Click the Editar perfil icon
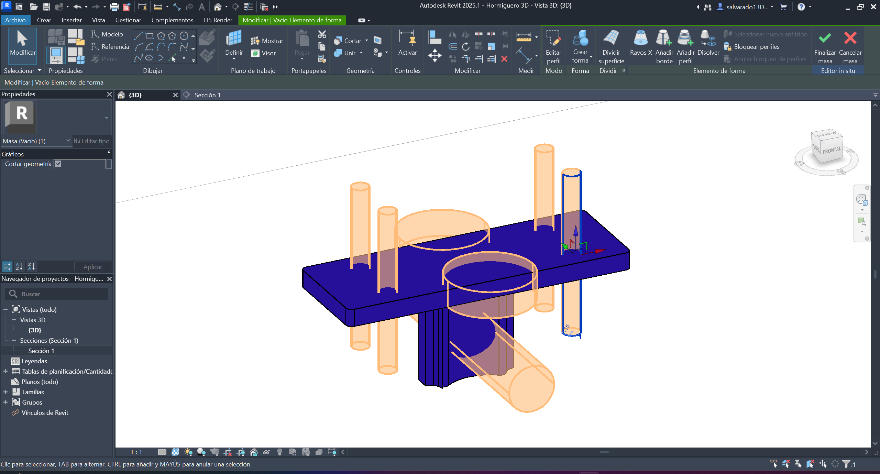The height and width of the screenshot is (474, 880). [553, 44]
